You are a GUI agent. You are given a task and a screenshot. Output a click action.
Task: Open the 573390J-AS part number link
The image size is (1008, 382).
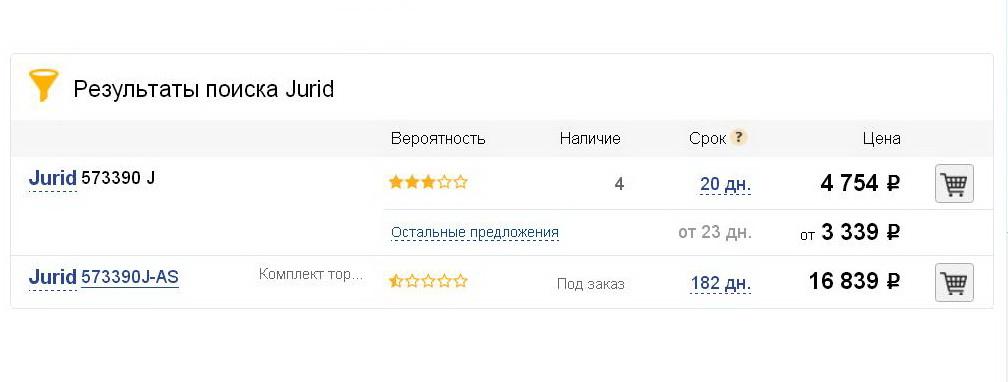coord(130,278)
